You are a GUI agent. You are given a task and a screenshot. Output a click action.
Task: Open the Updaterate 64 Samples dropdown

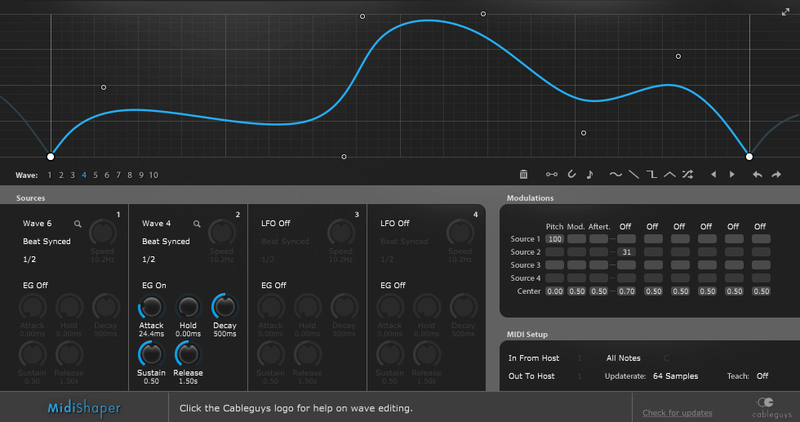coord(675,376)
